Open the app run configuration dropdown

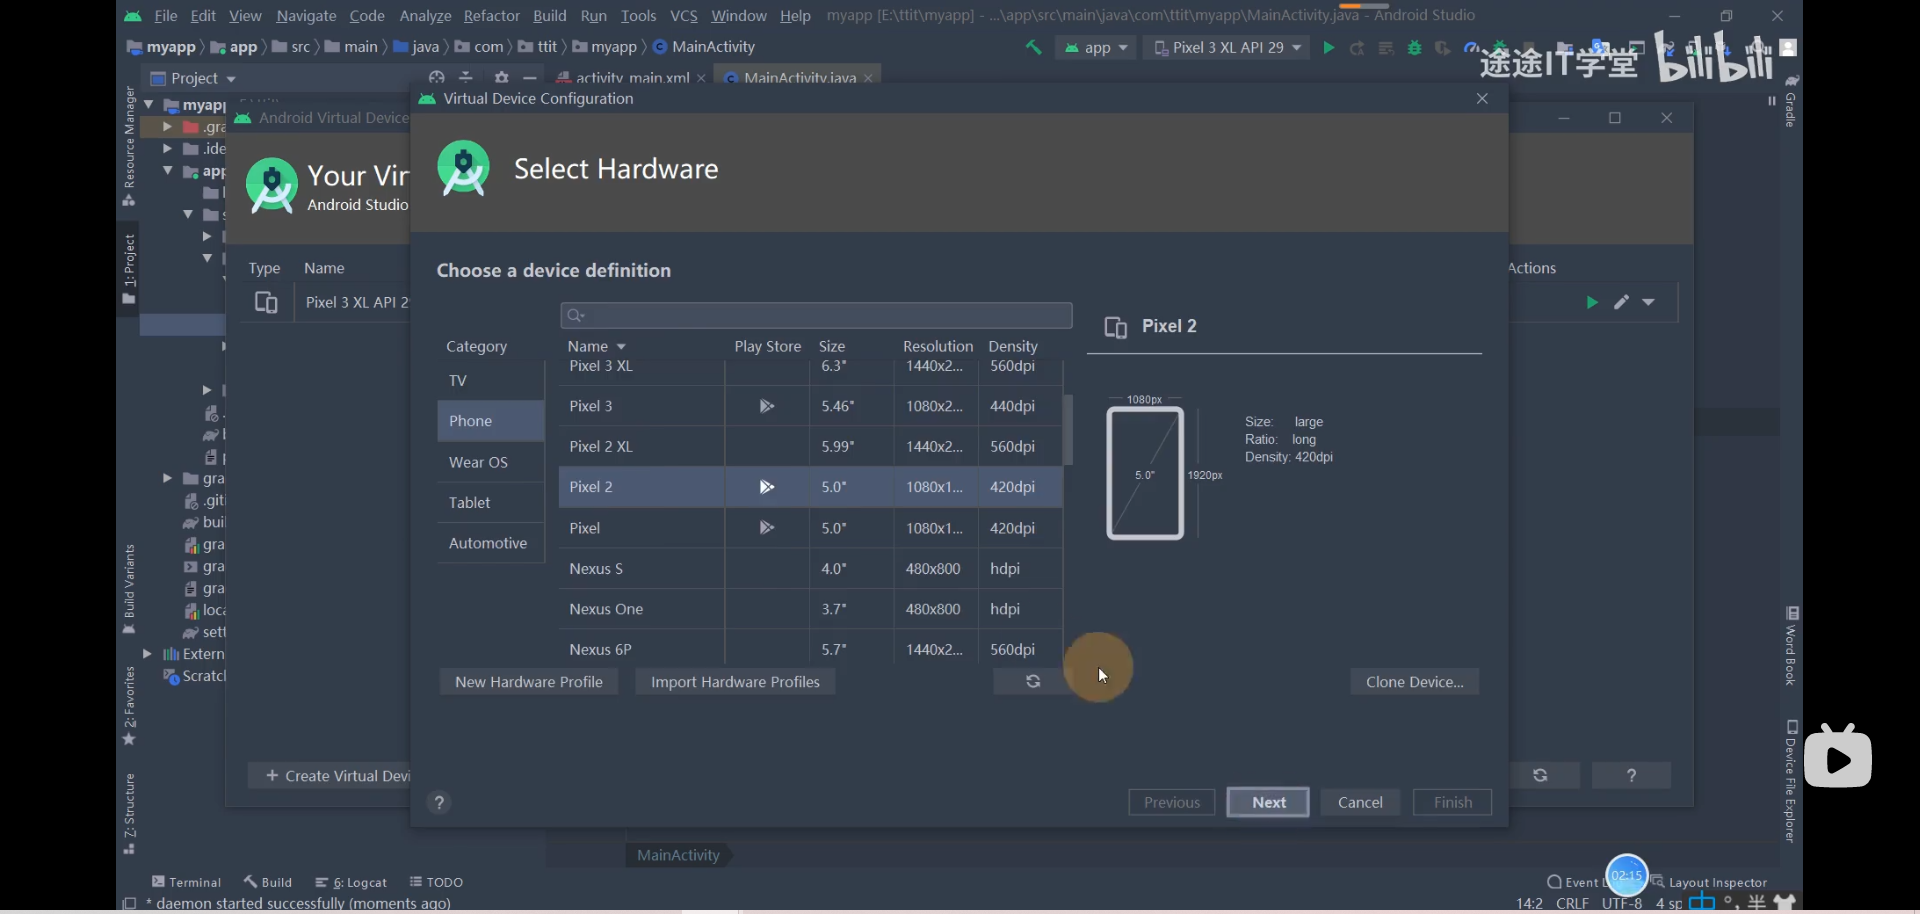(x=1096, y=47)
